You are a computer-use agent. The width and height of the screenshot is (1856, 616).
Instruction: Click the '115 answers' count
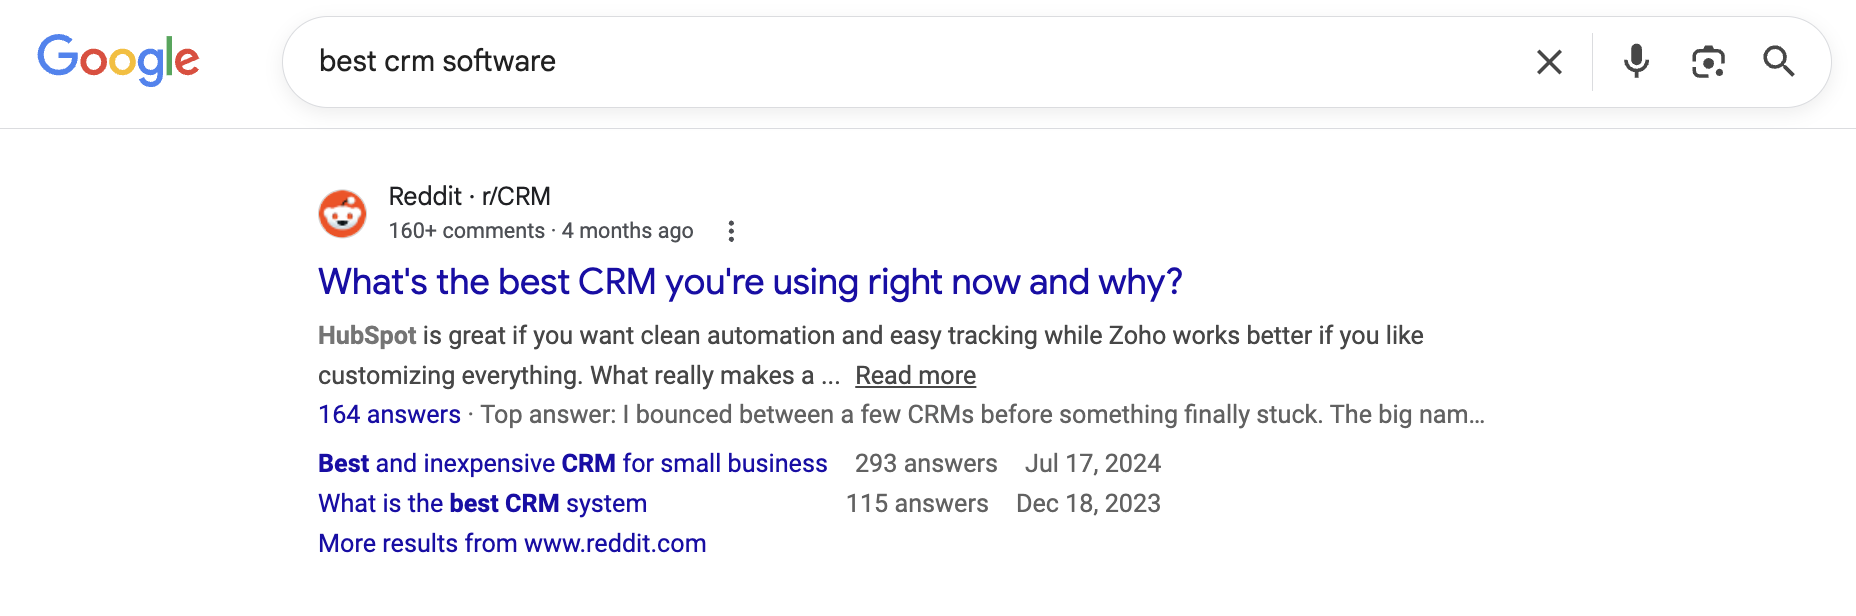[917, 504]
